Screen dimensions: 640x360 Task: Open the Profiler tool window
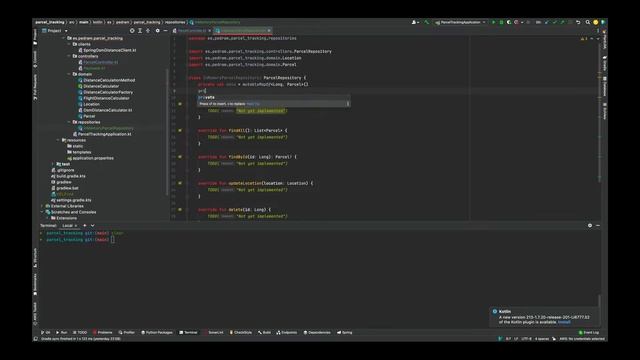point(127,333)
